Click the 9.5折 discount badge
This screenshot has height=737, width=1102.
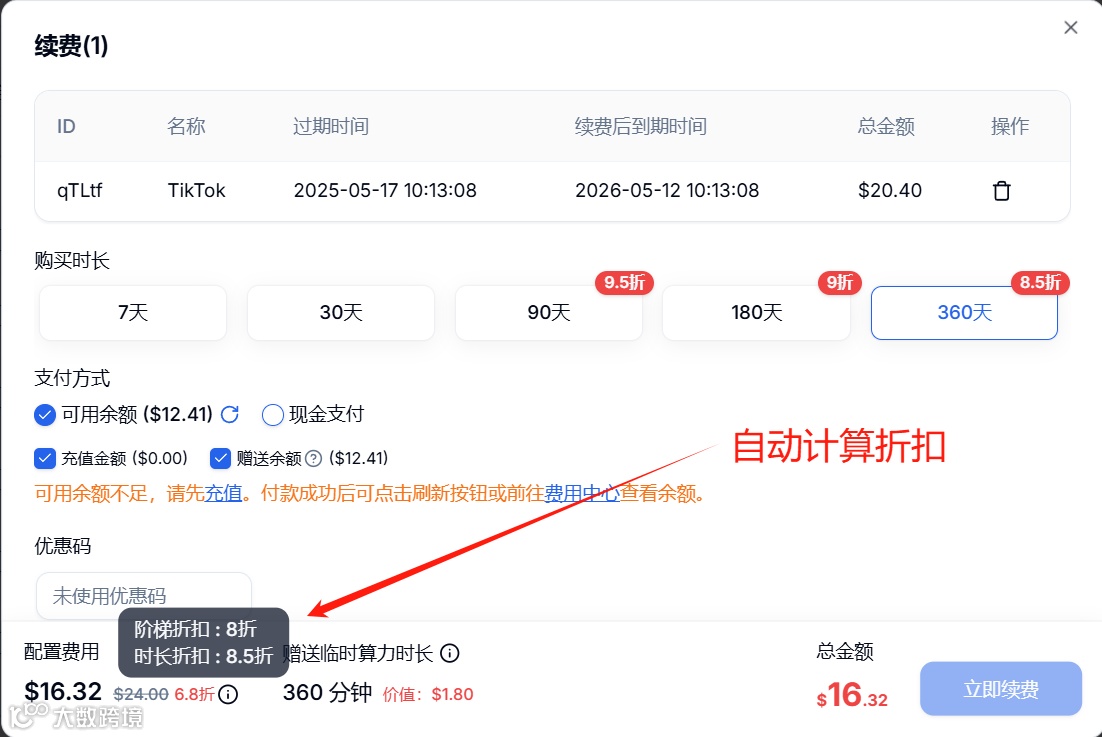(x=624, y=282)
